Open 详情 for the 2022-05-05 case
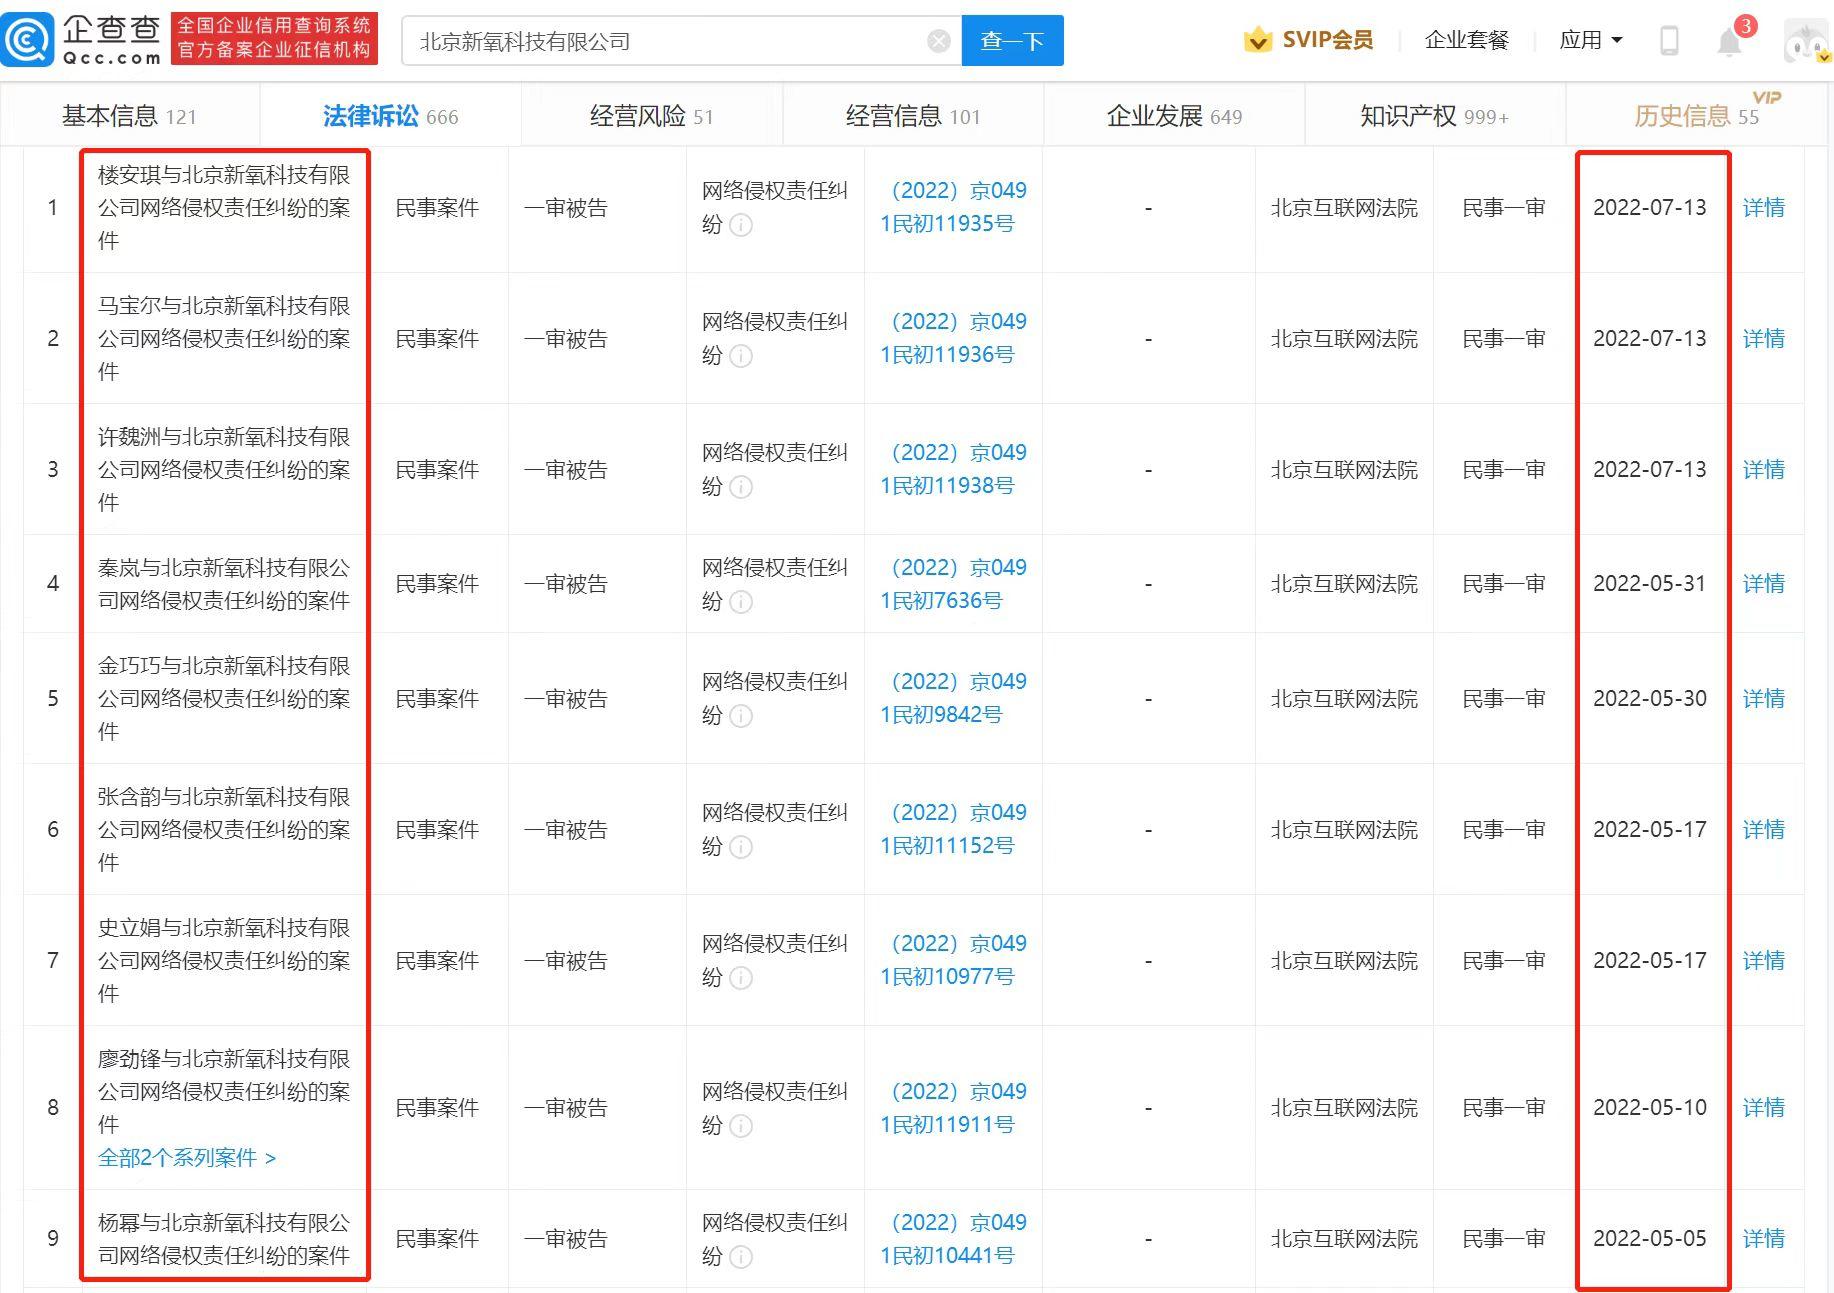Viewport: 1834px width, 1293px height. coord(1763,1239)
